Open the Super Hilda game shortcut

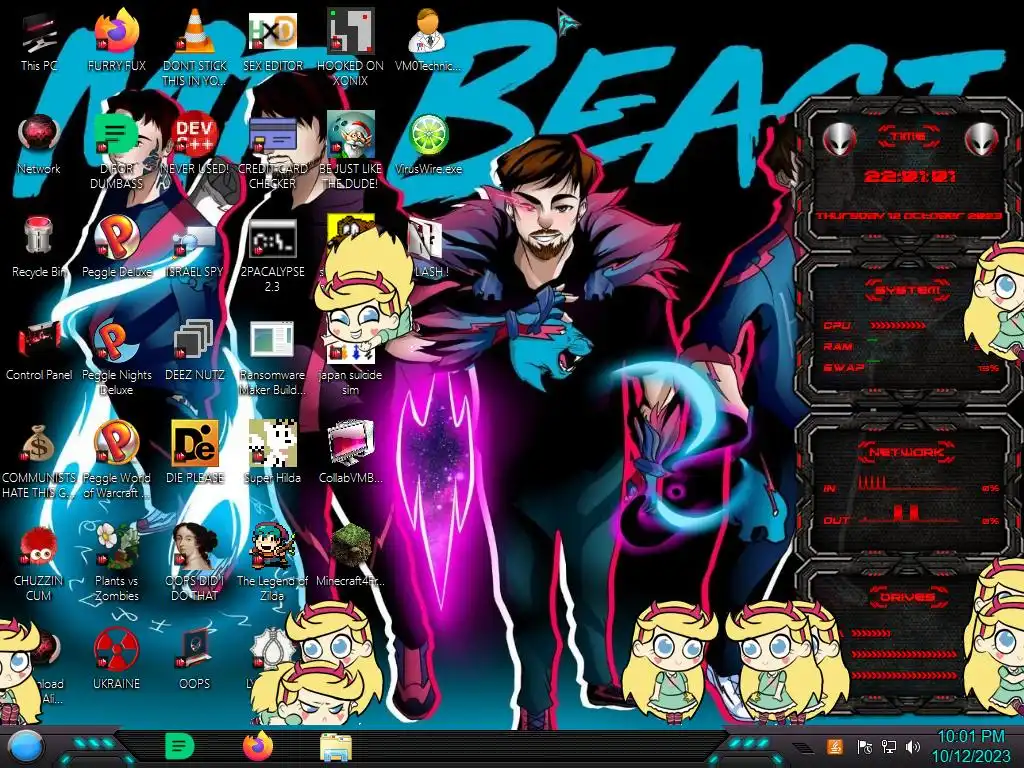273,452
